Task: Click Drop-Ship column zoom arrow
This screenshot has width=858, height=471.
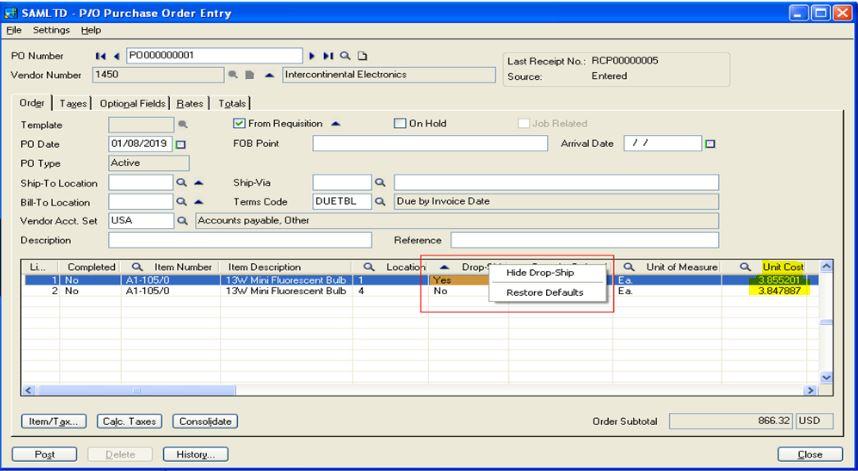Action: point(445,267)
